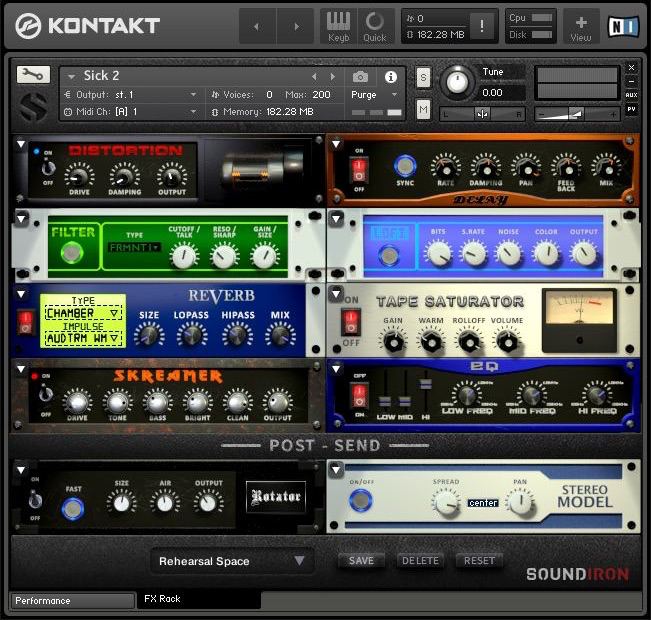The image size is (651, 620).
Task: Click the instrument volume slider
Action: [577, 113]
